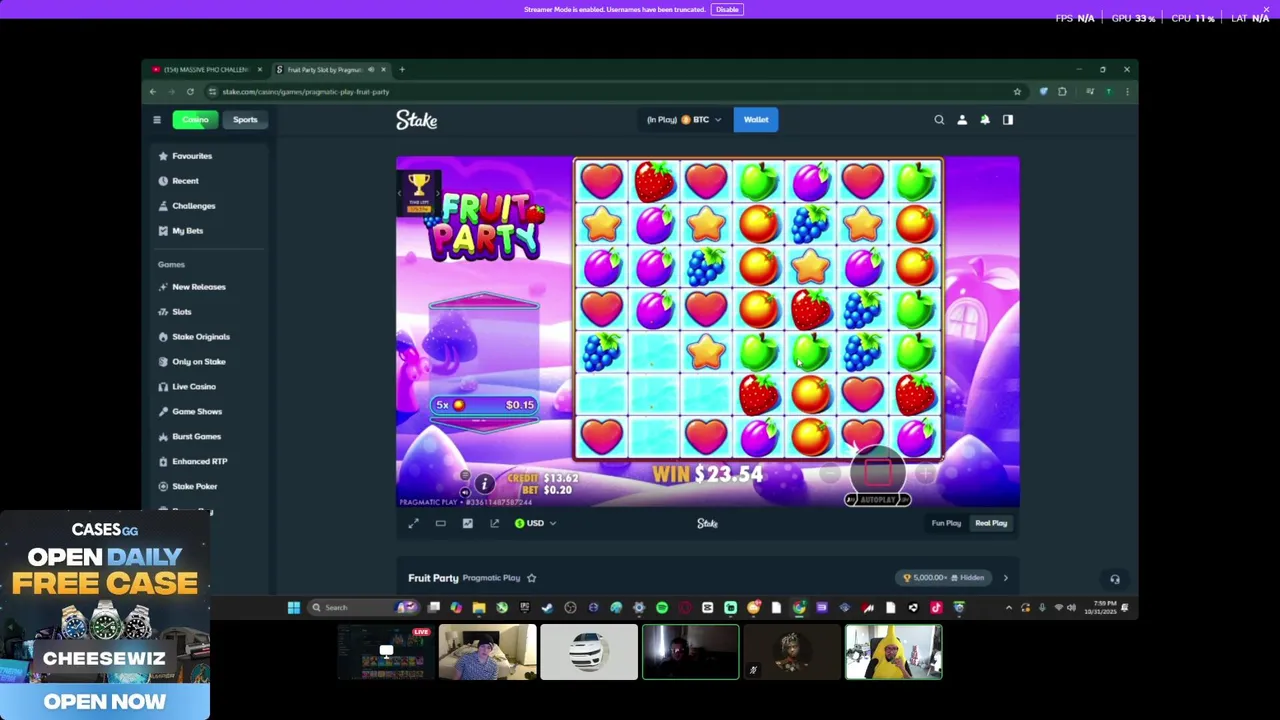Screen dimensions: 1280x720
Task: Switch to theatre mode view
Action: 441,523
